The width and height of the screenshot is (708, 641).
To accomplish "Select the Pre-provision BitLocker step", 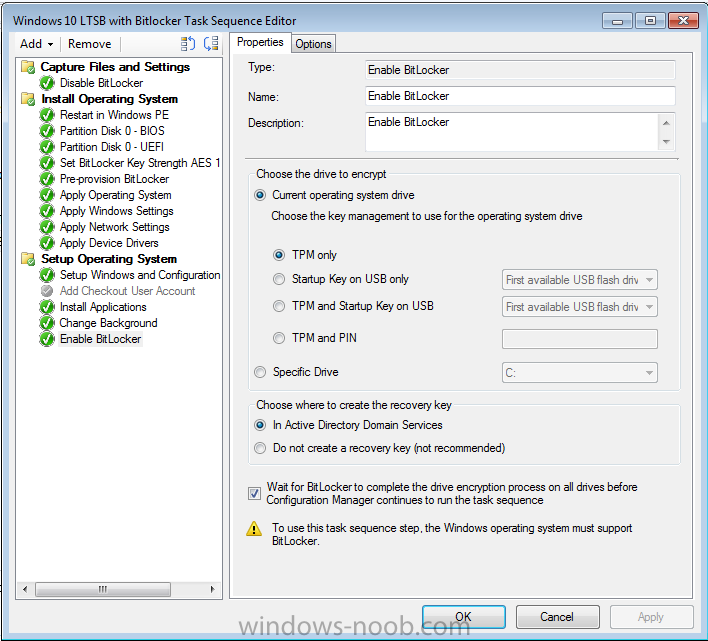I will pyautogui.click(x=115, y=179).
